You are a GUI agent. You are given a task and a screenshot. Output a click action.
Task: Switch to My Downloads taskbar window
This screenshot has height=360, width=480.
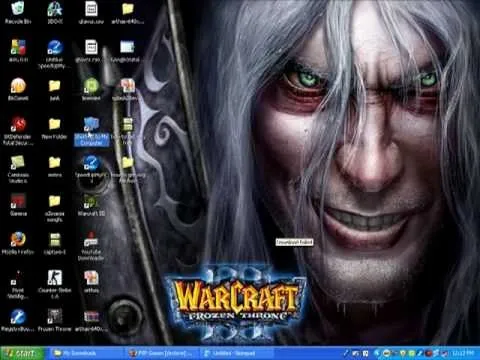[x=87, y=353]
